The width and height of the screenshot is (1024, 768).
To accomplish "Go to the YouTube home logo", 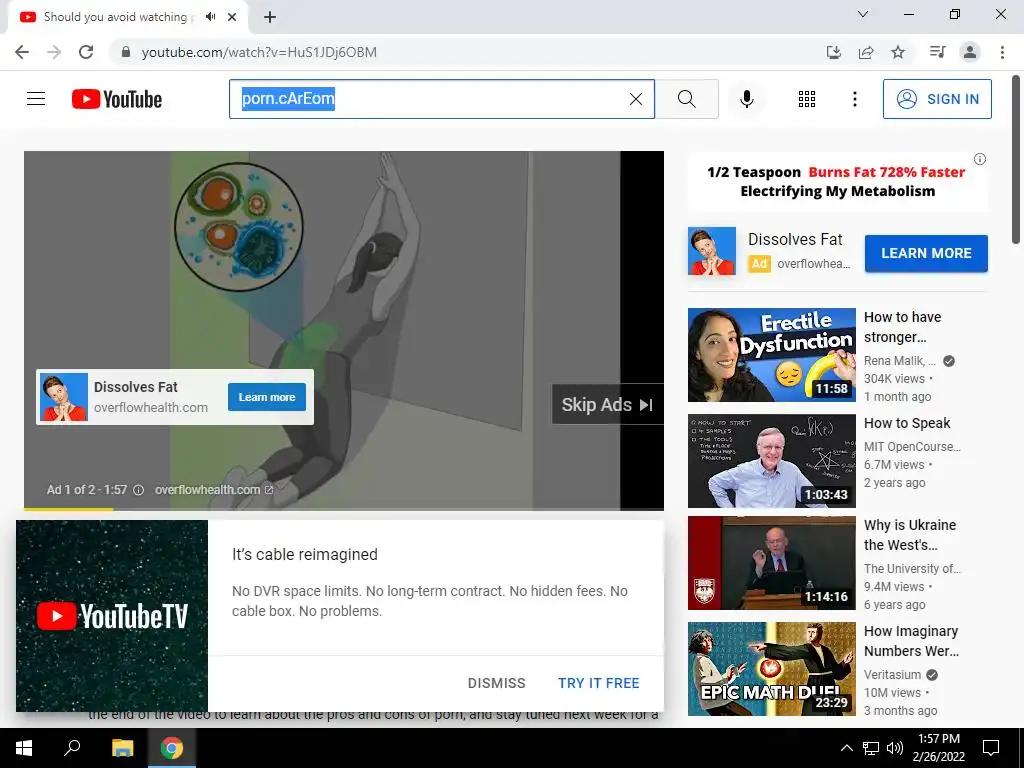I will point(117,99).
